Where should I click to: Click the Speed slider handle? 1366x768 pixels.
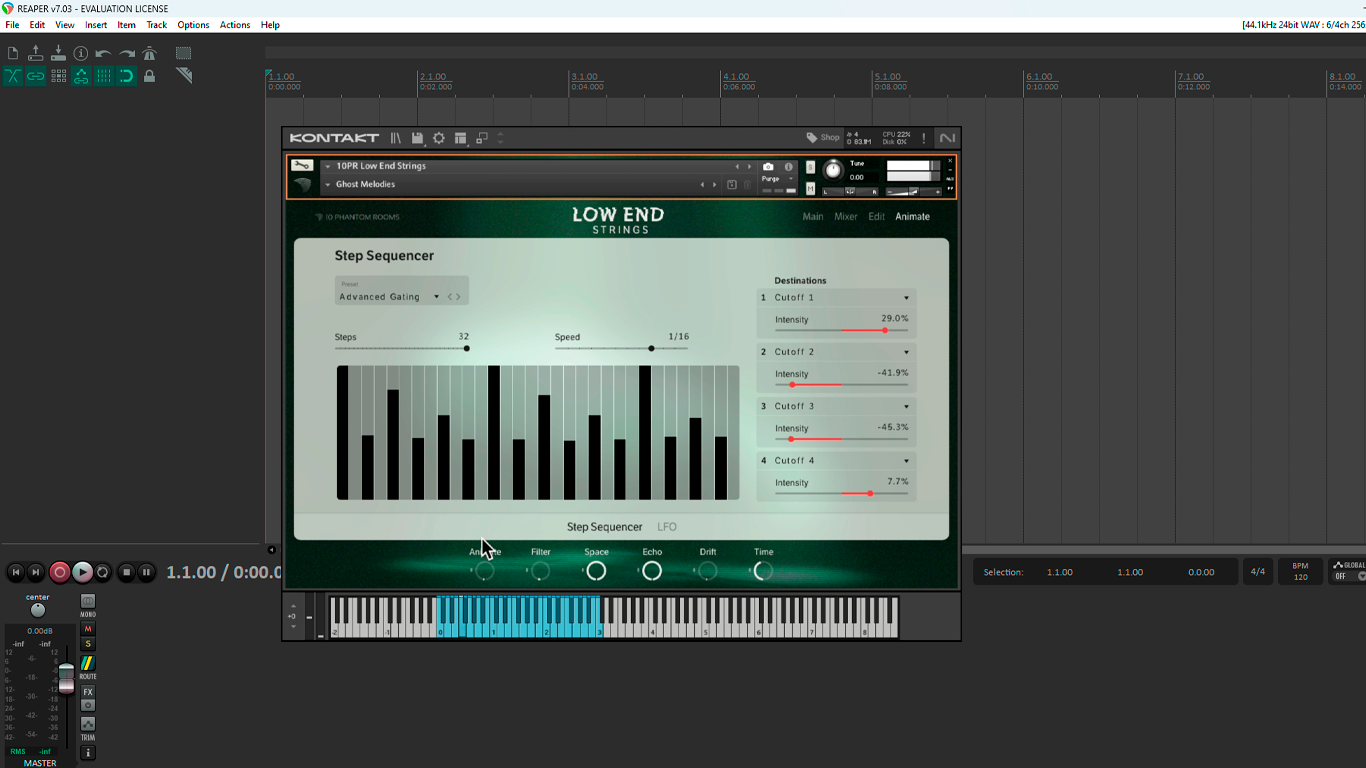[x=651, y=348]
